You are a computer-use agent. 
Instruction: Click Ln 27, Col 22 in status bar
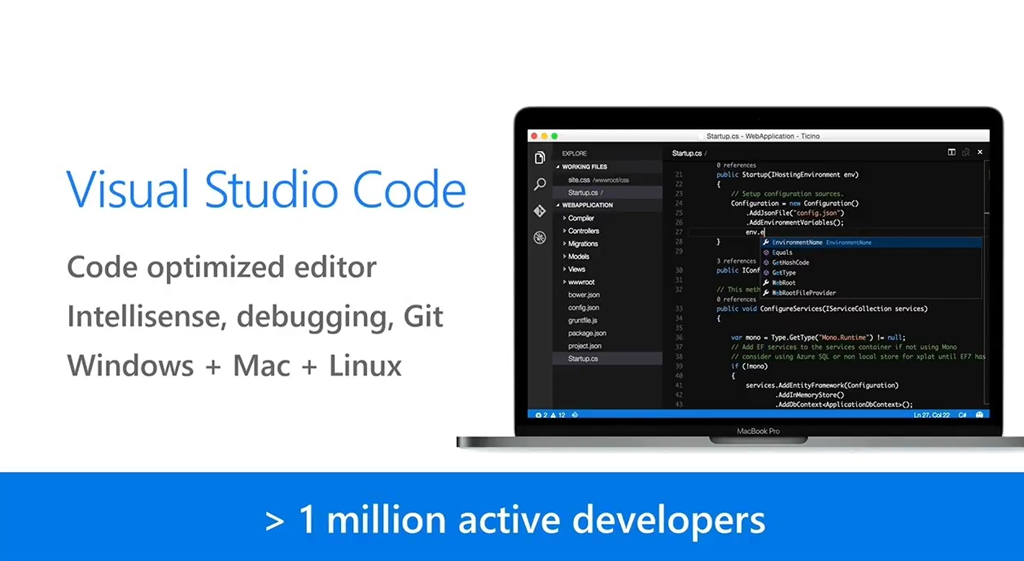[x=931, y=415]
